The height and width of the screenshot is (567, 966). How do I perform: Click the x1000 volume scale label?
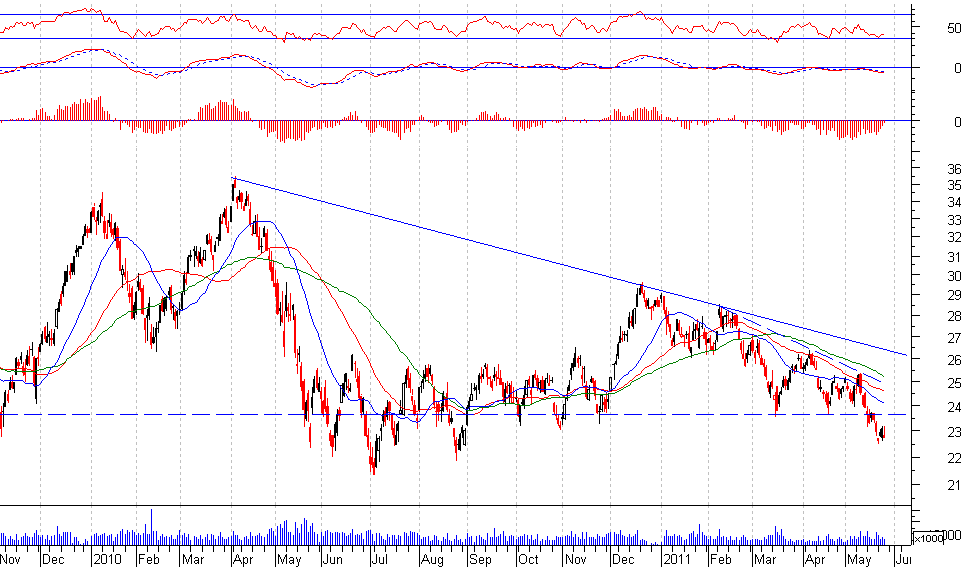point(928,538)
